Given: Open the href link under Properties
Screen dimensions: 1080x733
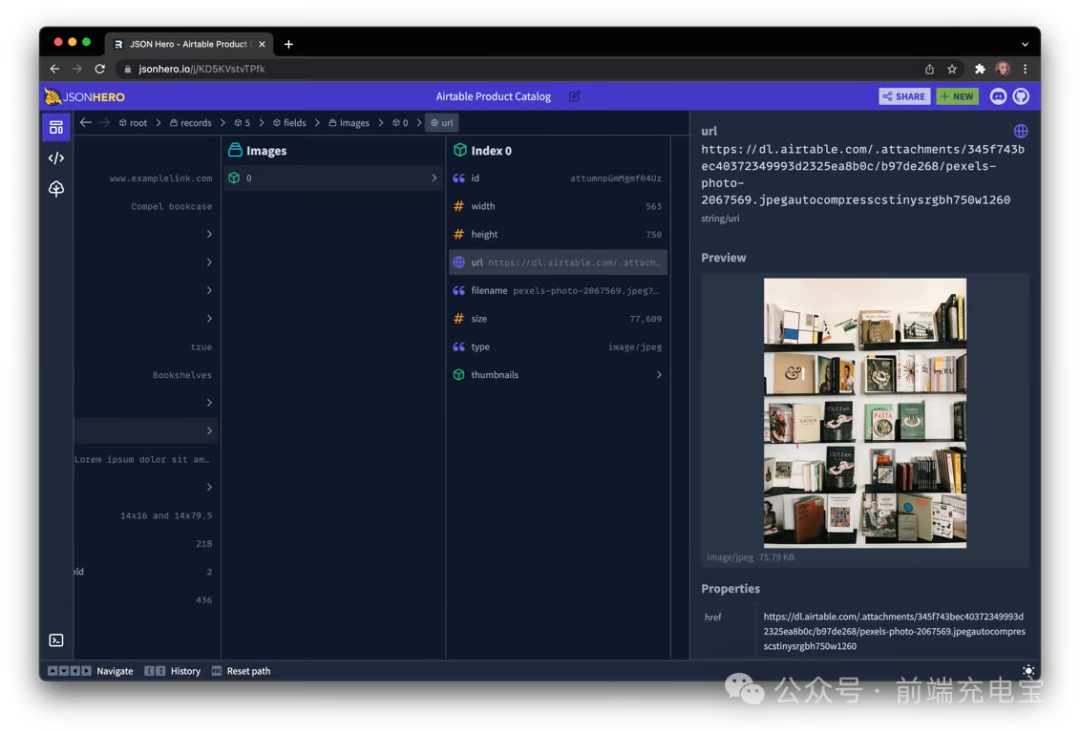Looking at the screenshot, I should tap(893, 631).
